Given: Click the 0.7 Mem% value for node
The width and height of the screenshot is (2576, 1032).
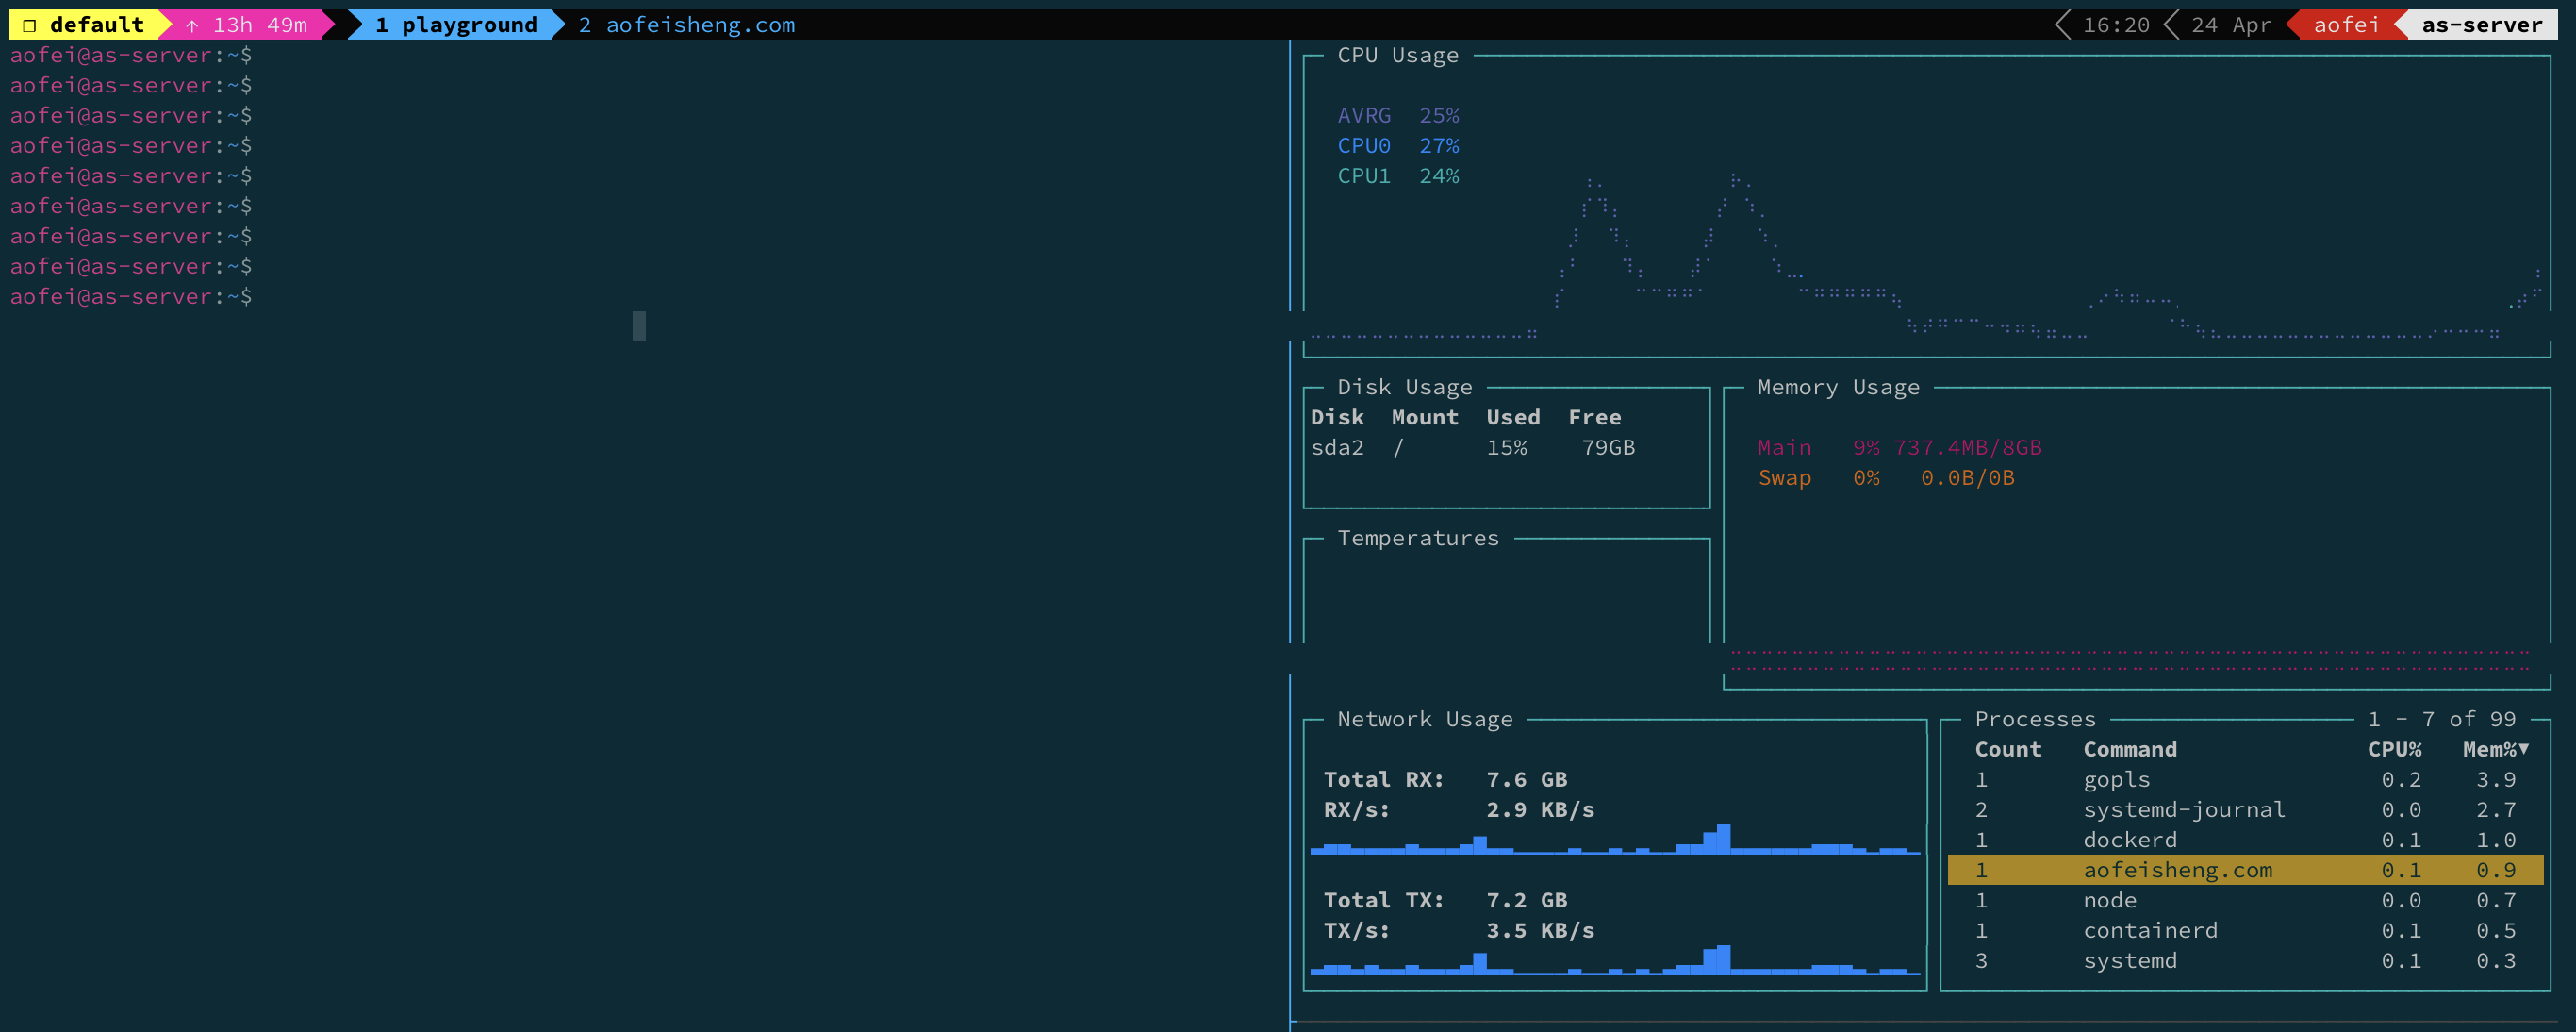Looking at the screenshot, I should point(2496,901).
